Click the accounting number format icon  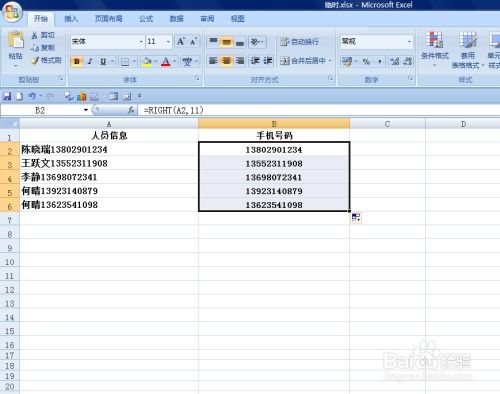point(347,61)
